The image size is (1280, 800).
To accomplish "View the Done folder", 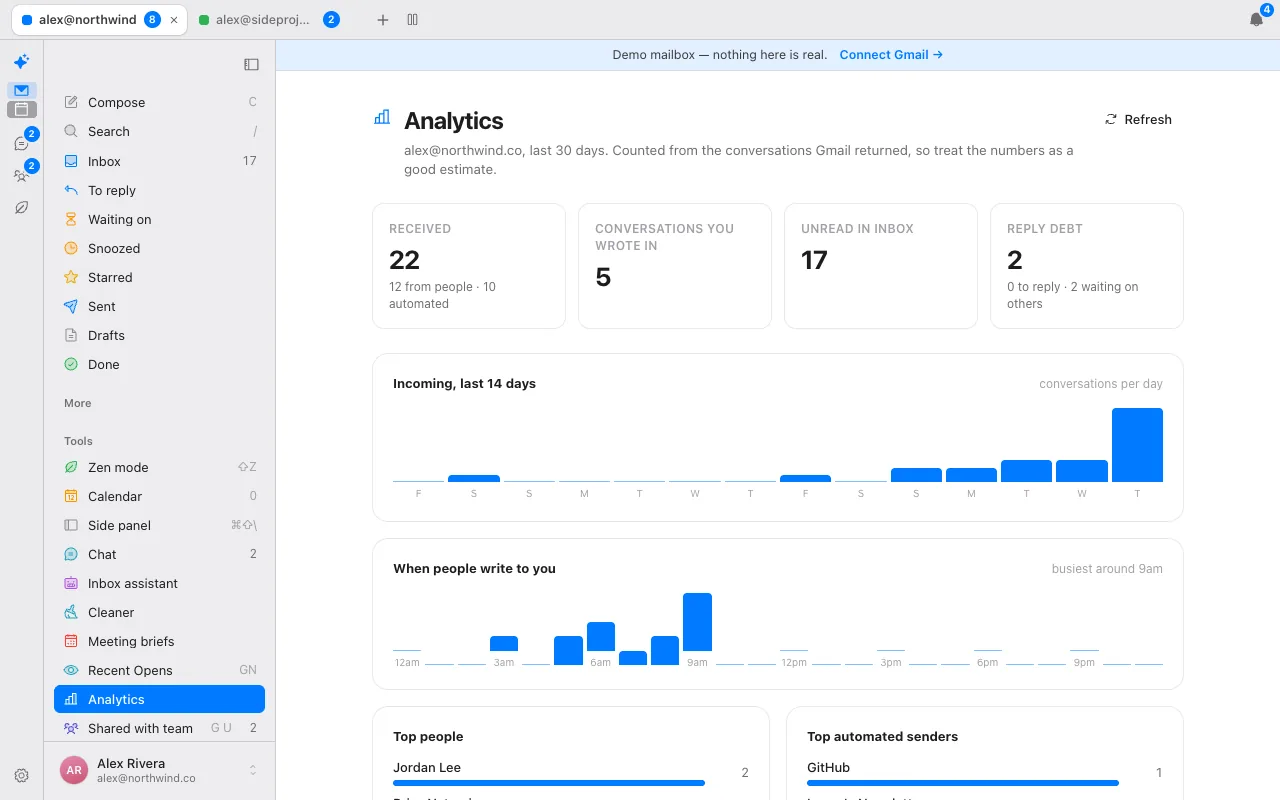I will [x=160, y=364].
